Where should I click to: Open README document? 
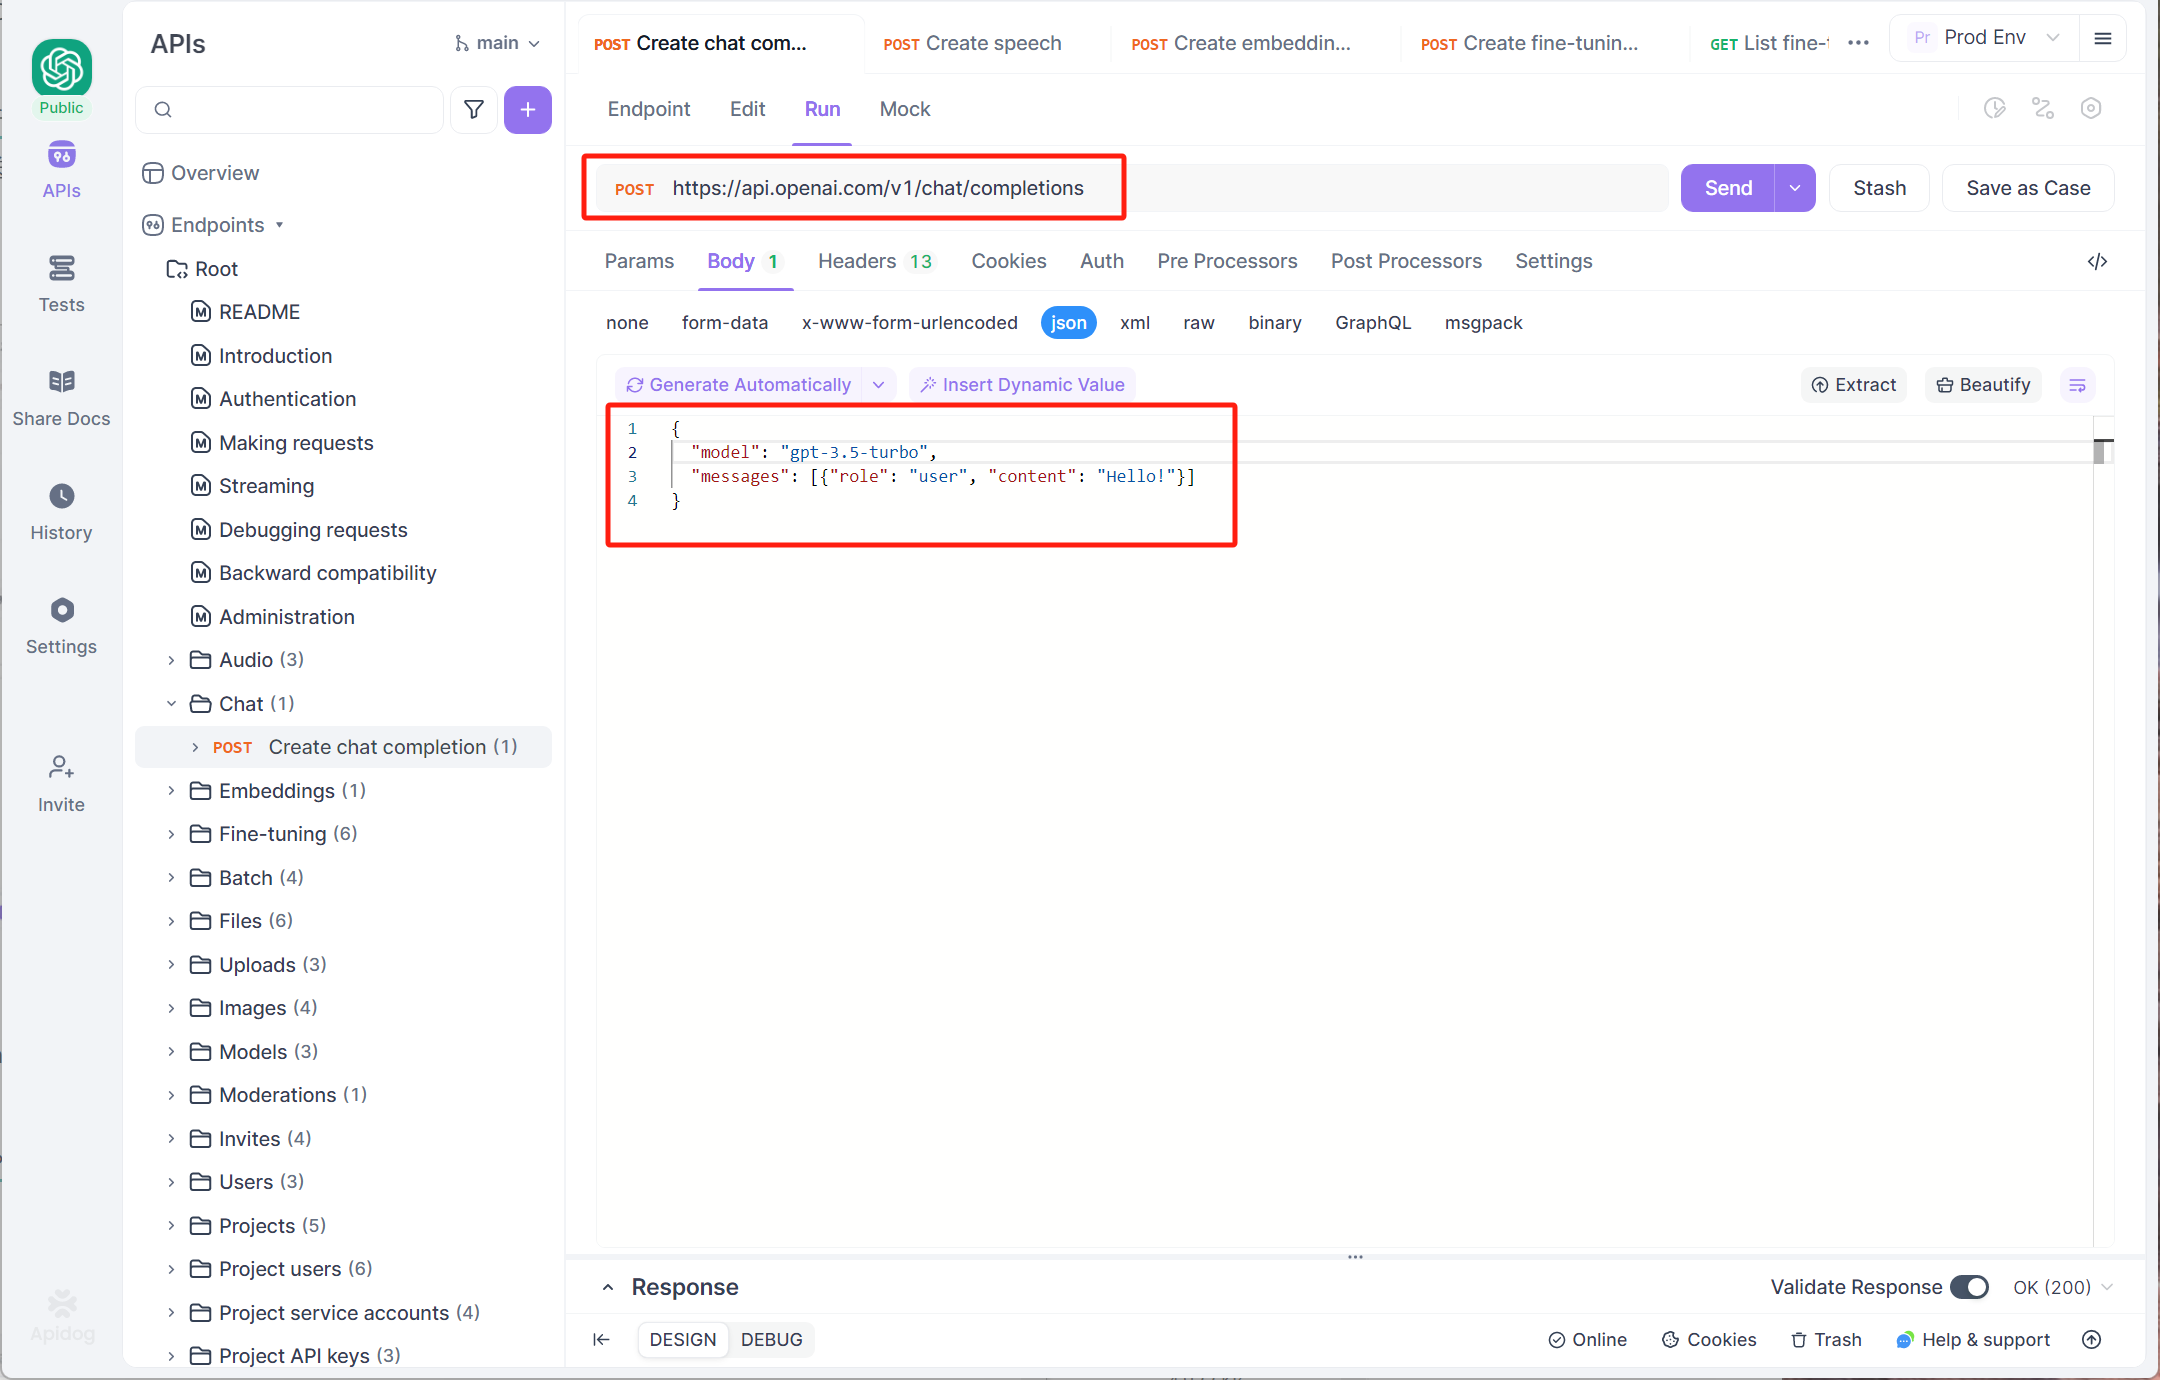click(x=246, y=312)
